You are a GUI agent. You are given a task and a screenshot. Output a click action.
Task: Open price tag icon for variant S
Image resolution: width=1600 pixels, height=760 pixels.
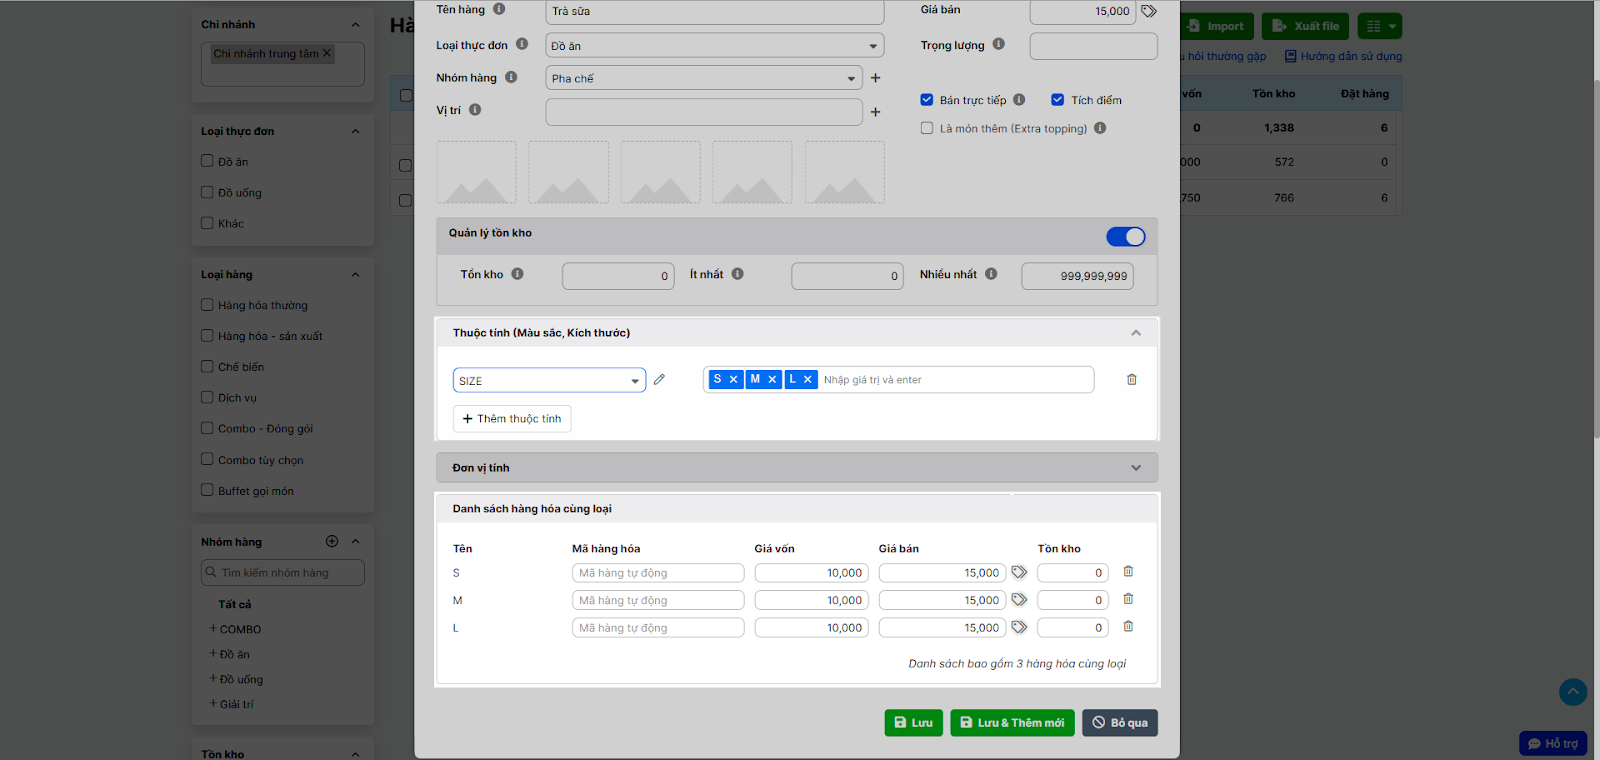[x=1019, y=572]
